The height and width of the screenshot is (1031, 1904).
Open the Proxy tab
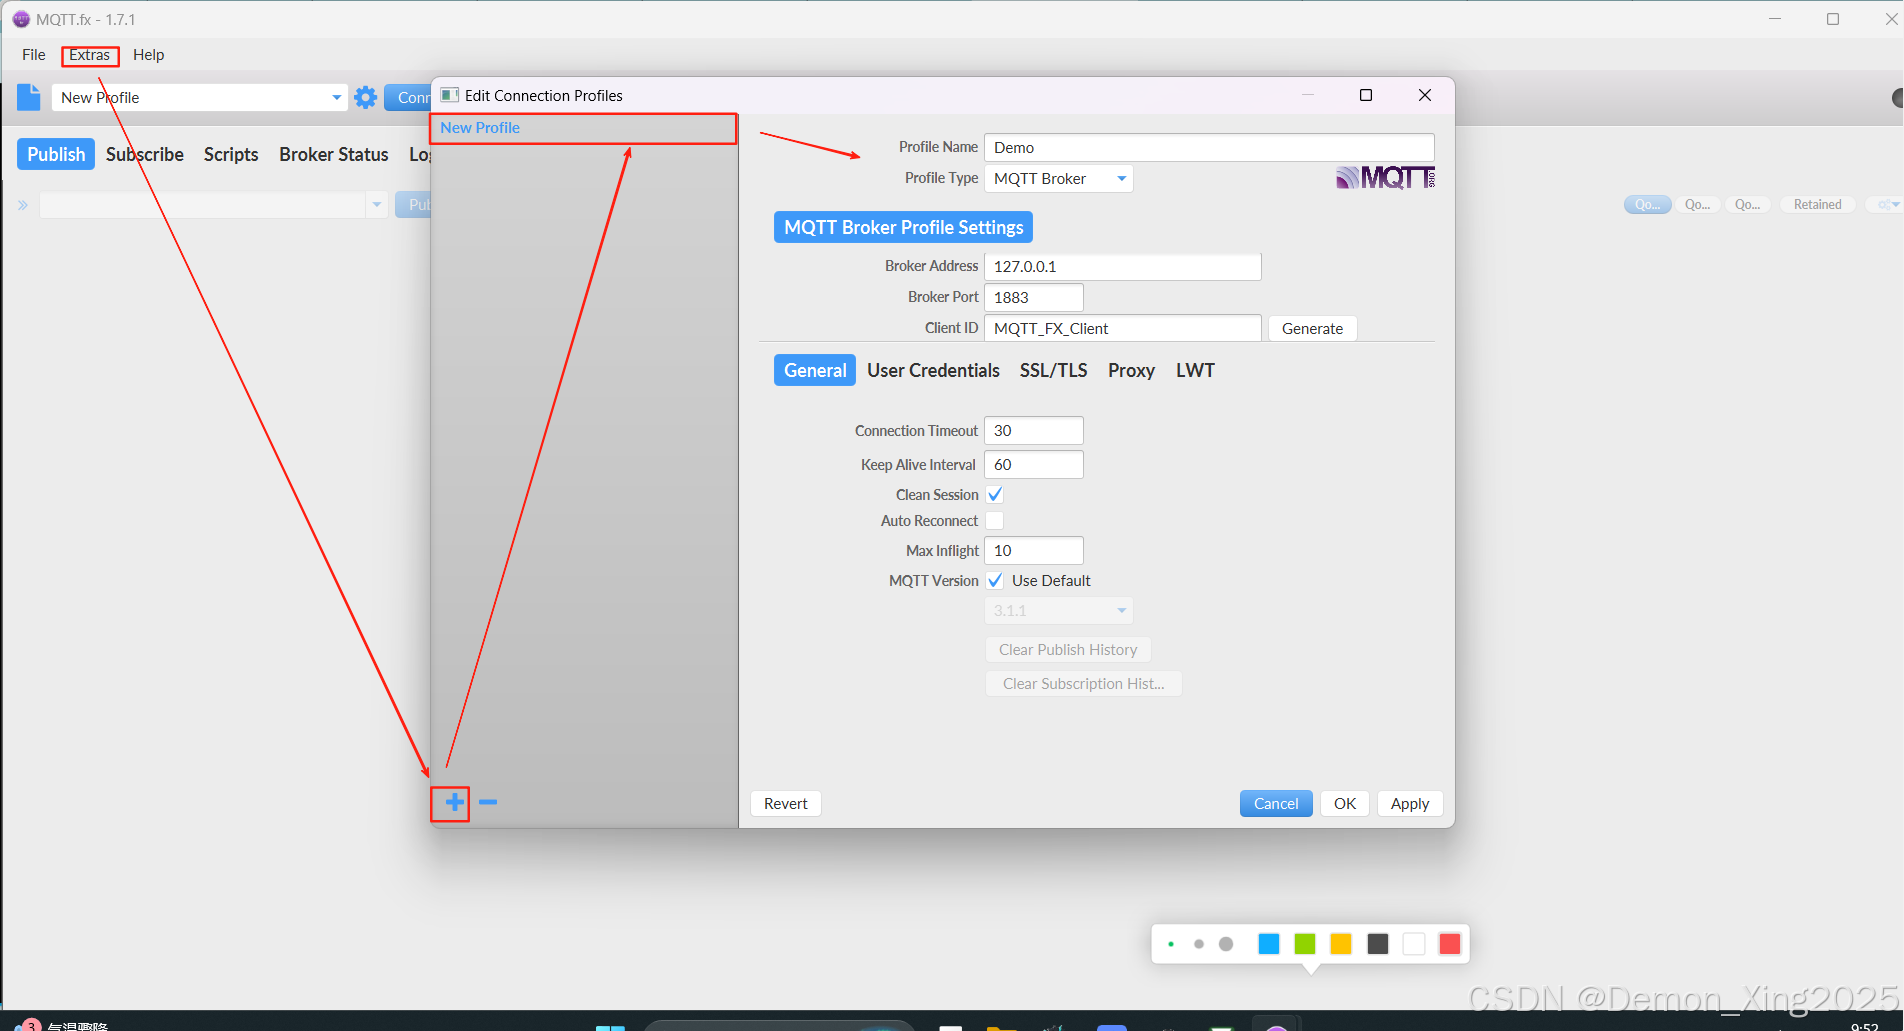click(x=1131, y=370)
